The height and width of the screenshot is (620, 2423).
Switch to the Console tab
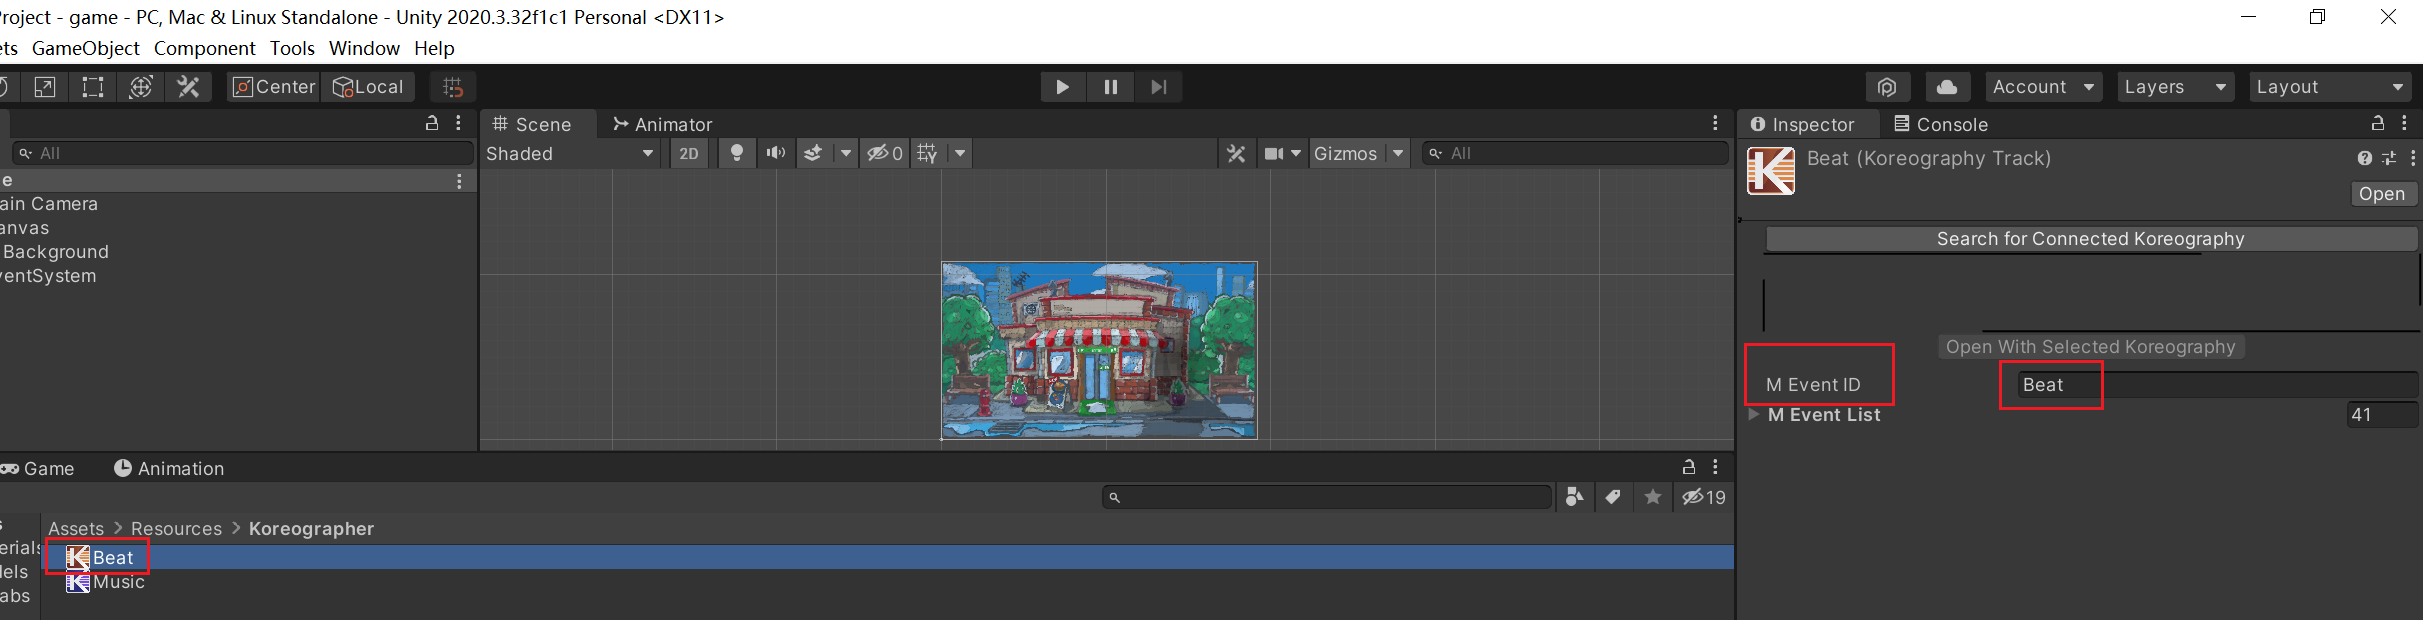click(1941, 124)
